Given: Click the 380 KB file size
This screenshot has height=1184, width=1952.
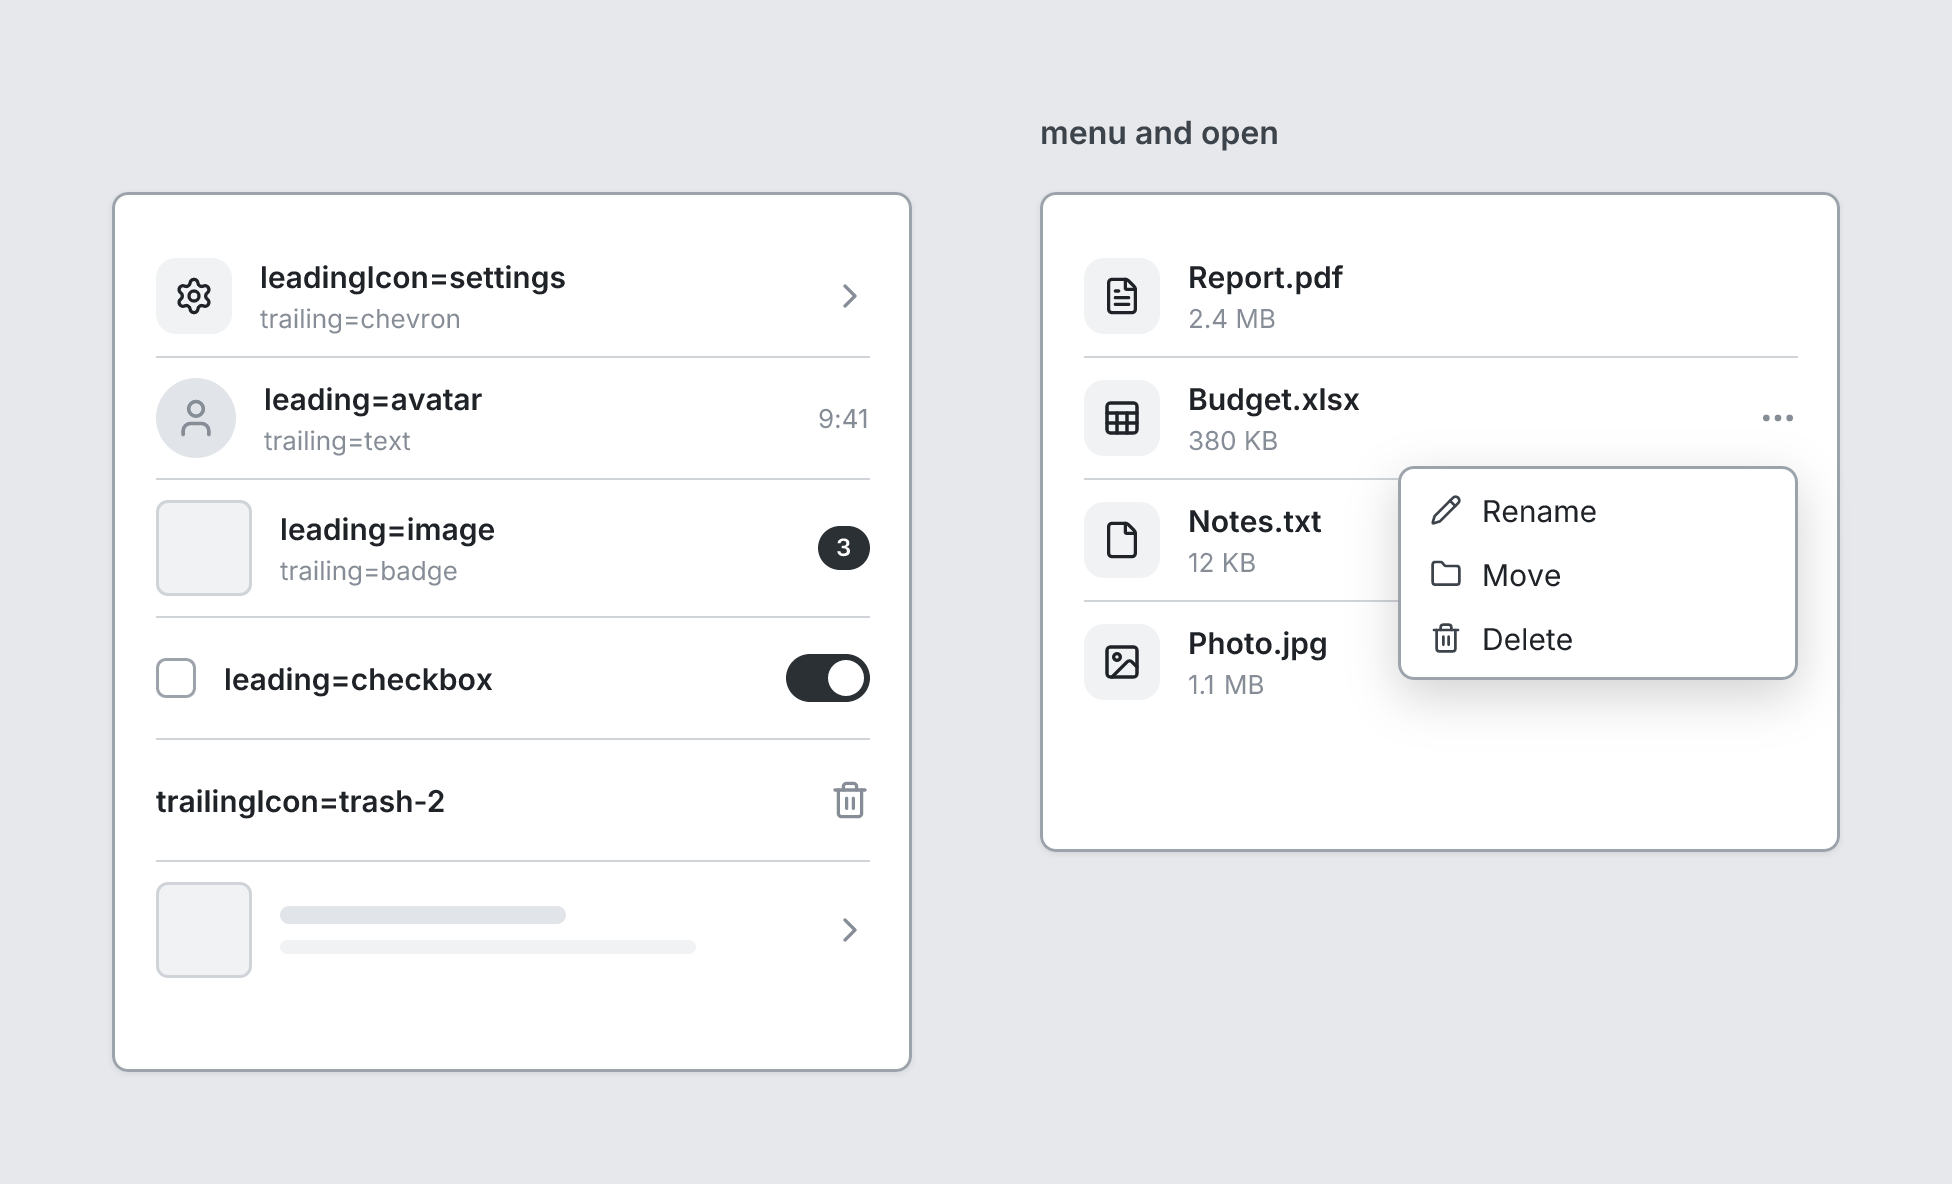Looking at the screenshot, I should point(1233,441).
